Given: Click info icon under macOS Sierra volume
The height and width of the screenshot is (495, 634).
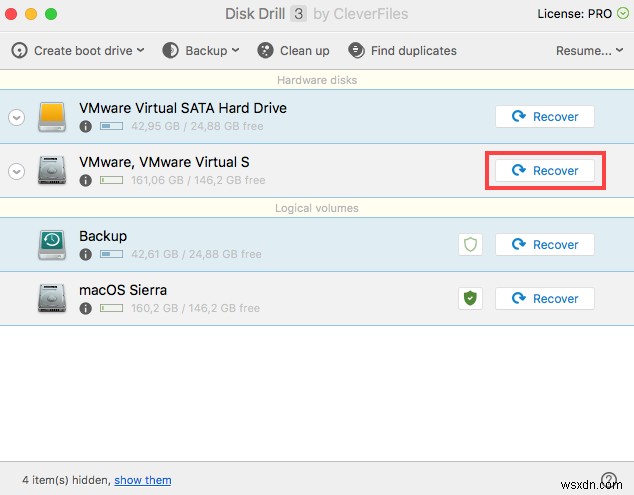Looking at the screenshot, I should [x=85, y=309].
